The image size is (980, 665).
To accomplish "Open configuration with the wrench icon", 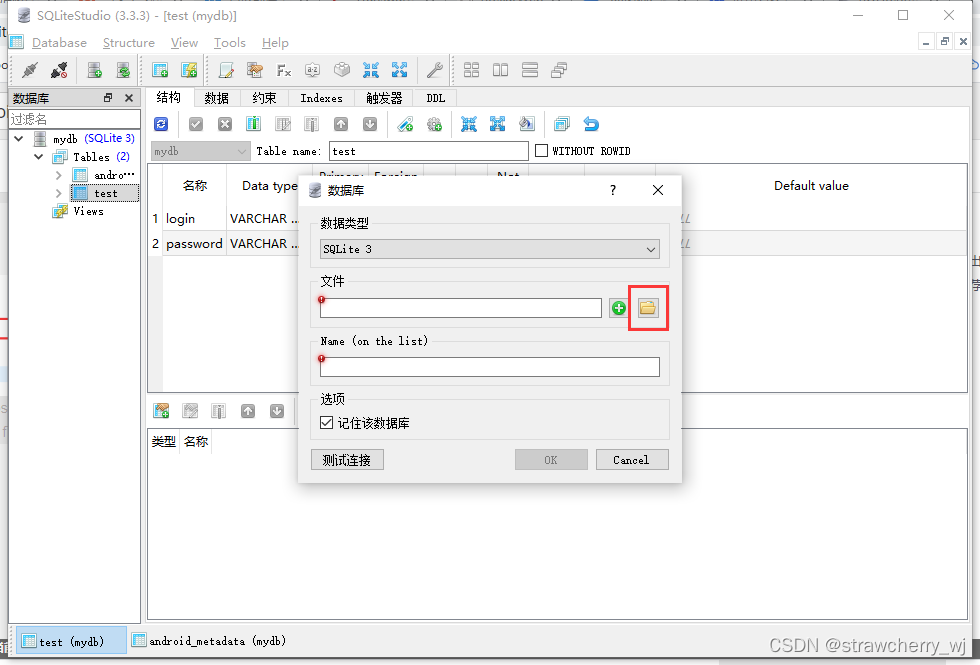I will point(434,70).
